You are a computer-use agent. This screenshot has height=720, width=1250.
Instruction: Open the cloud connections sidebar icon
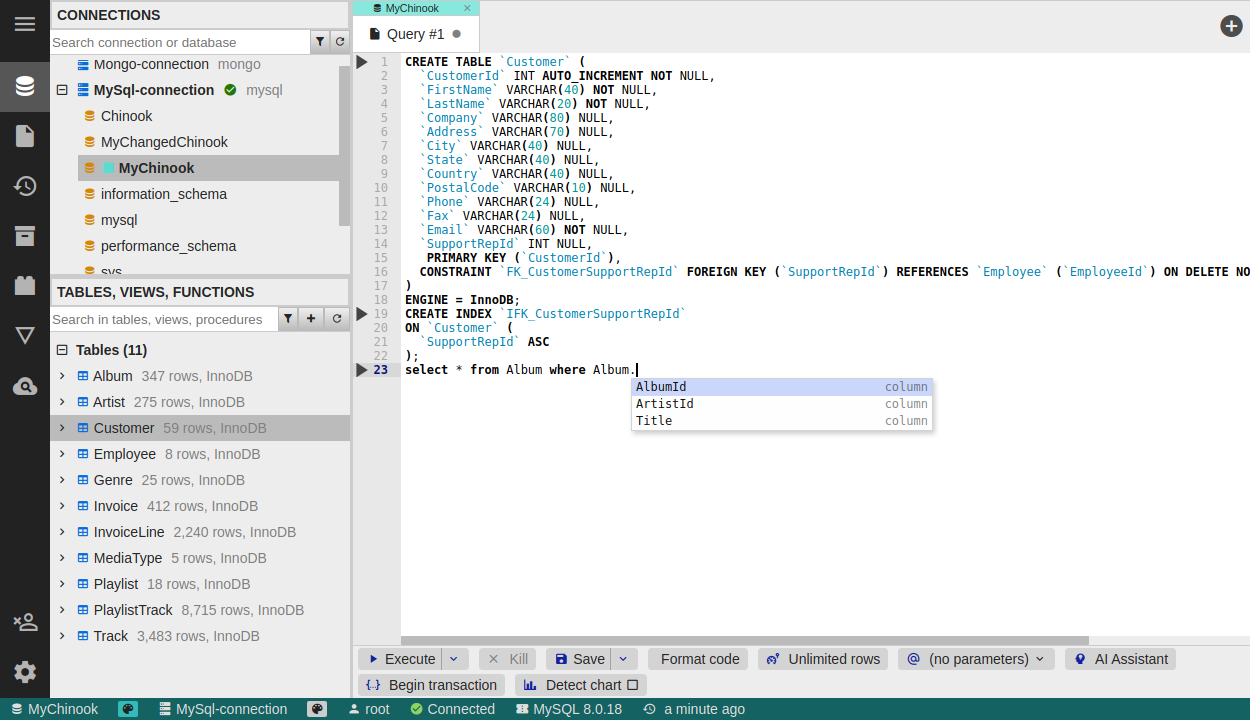click(25, 386)
